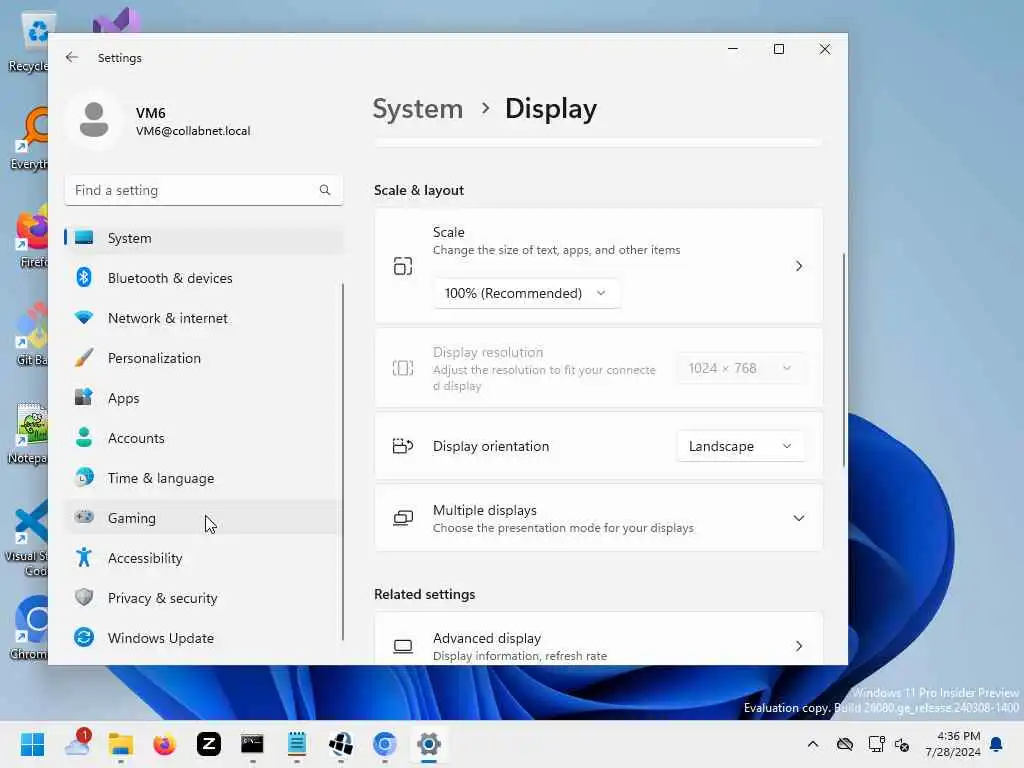Viewport: 1024px width, 768px height.
Task: Open the 1024 × 768 resolution dropdown
Action: pos(740,368)
